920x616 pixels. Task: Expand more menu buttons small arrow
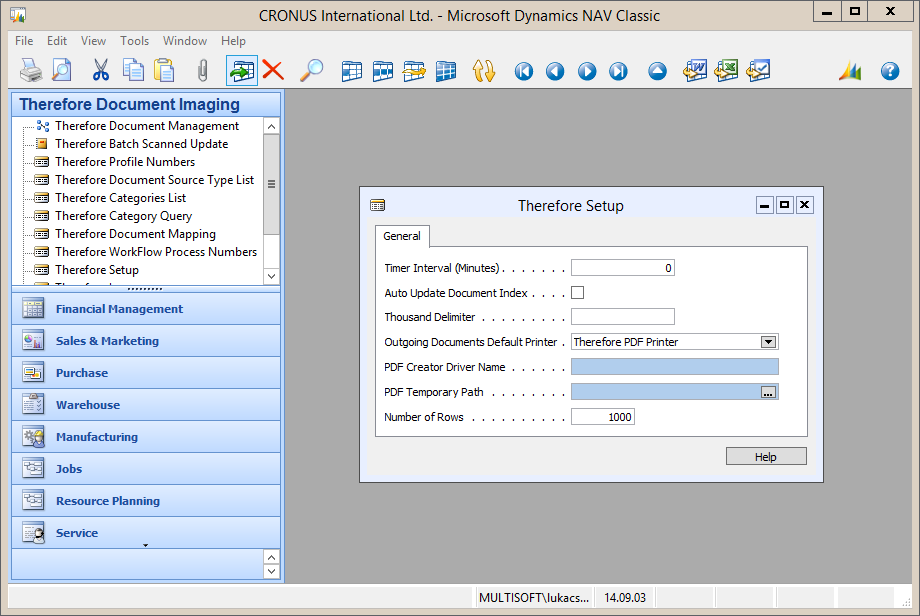point(146,546)
